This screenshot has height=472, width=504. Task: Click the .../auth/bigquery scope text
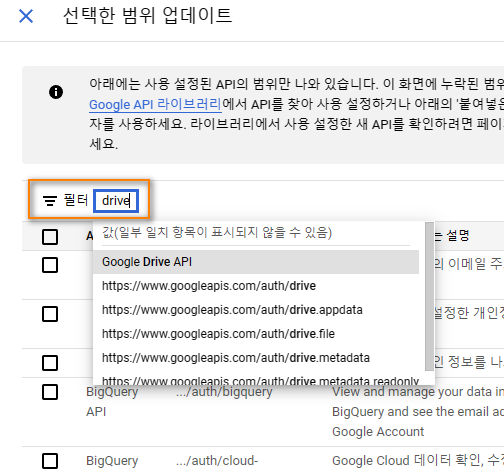coord(224,392)
